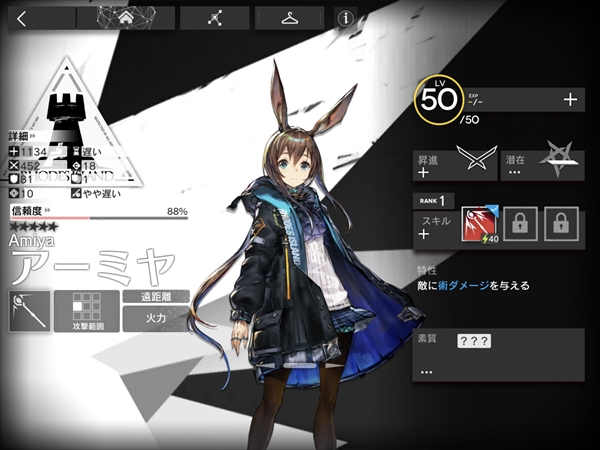Click the Rhodes Island triangle emblem
The width and height of the screenshot is (600, 450).
point(68,122)
